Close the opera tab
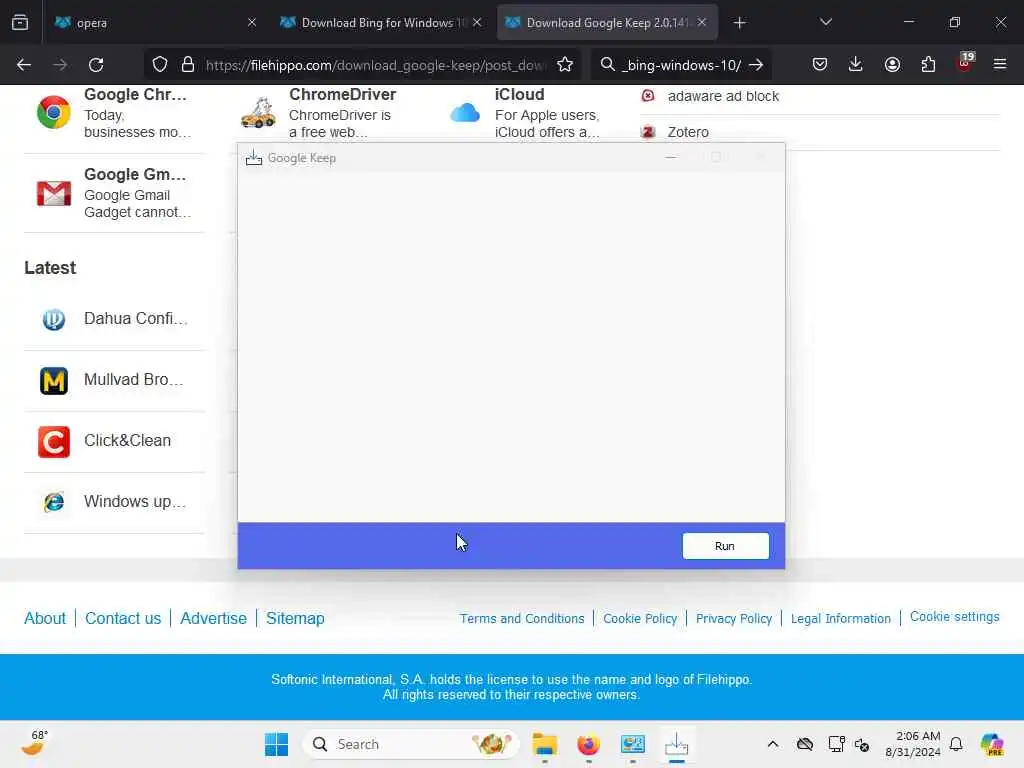 pos(252,23)
